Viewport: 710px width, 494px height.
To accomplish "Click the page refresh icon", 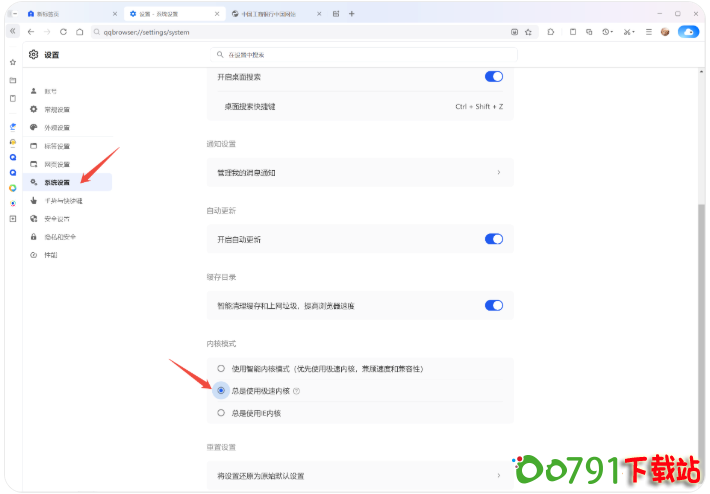I will pyautogui.click(x=64, y=32).
